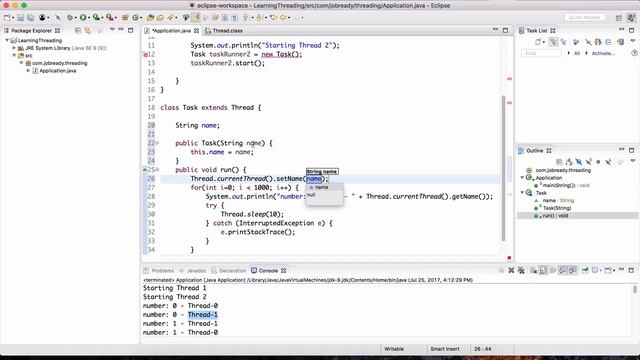Toggle Scroll Lock in Console toolbar
Viewport: 640px width, 360px height.
tap(543, 270)
